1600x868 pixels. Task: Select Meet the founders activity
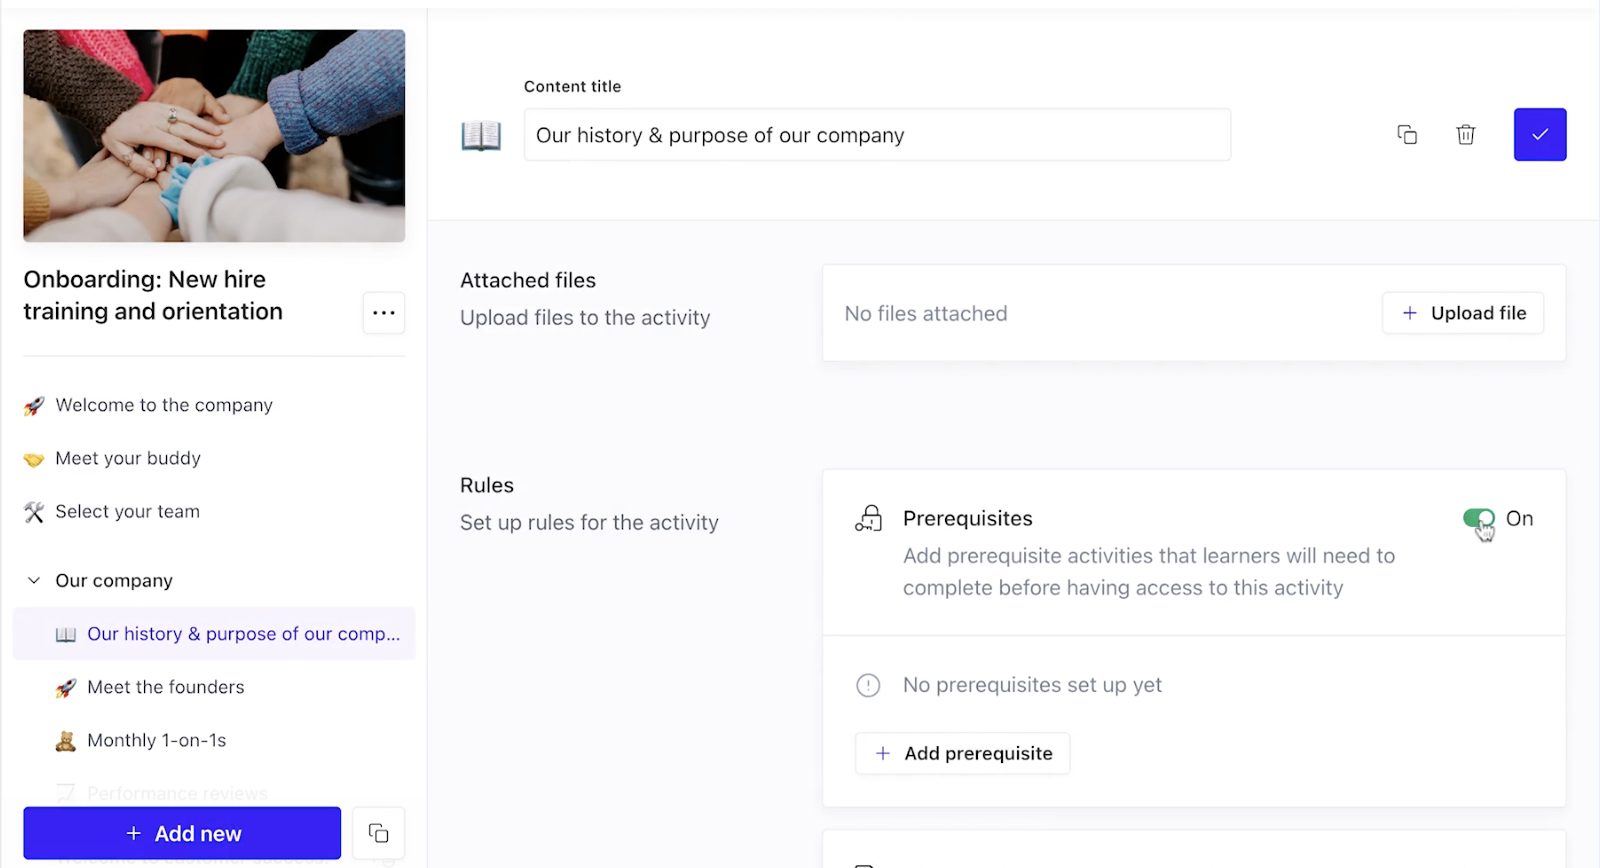point(166,687)
